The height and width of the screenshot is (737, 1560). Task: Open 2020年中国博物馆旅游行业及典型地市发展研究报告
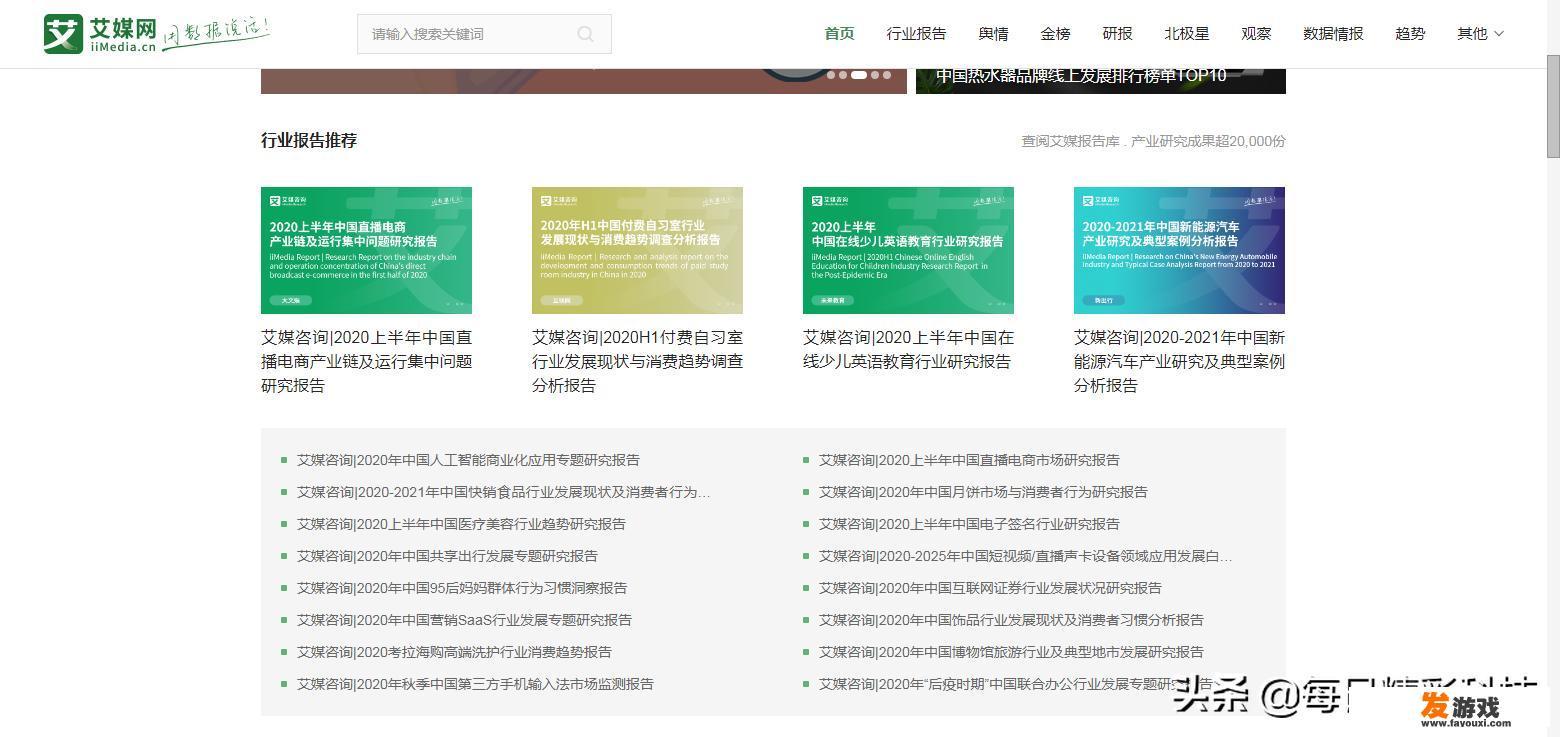(1011, 652)
